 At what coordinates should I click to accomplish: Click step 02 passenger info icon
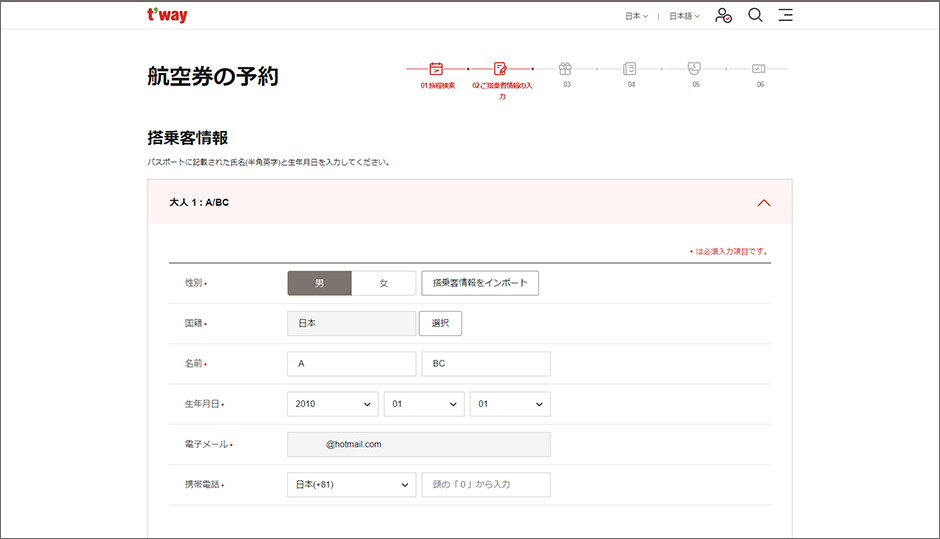501,69
